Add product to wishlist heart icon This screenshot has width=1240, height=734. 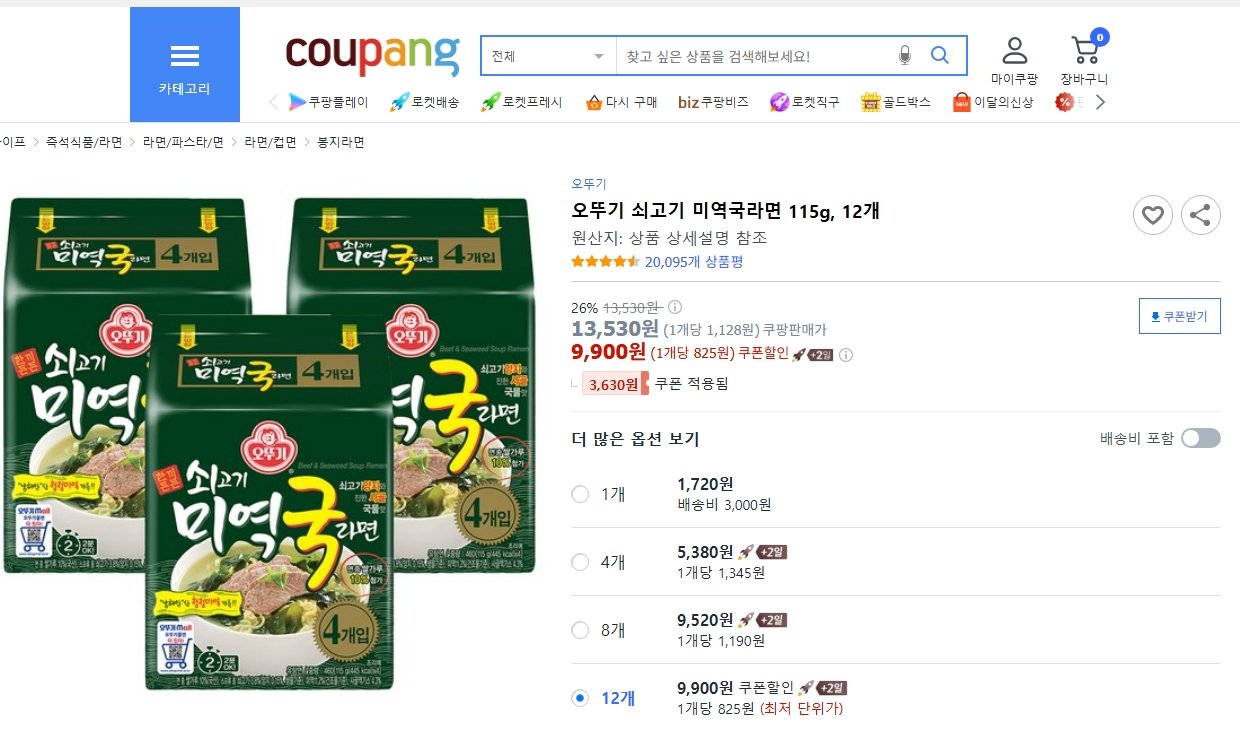click(1153, 215)
